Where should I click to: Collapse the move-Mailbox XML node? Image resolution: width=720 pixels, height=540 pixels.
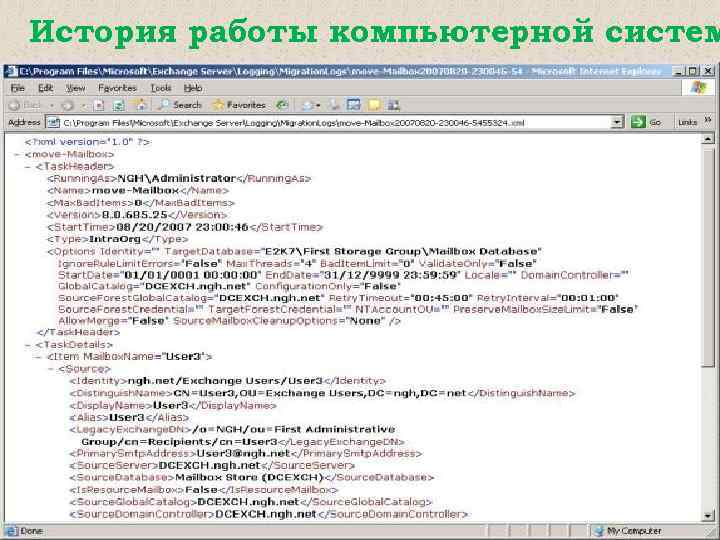click(x=17, y=154)
